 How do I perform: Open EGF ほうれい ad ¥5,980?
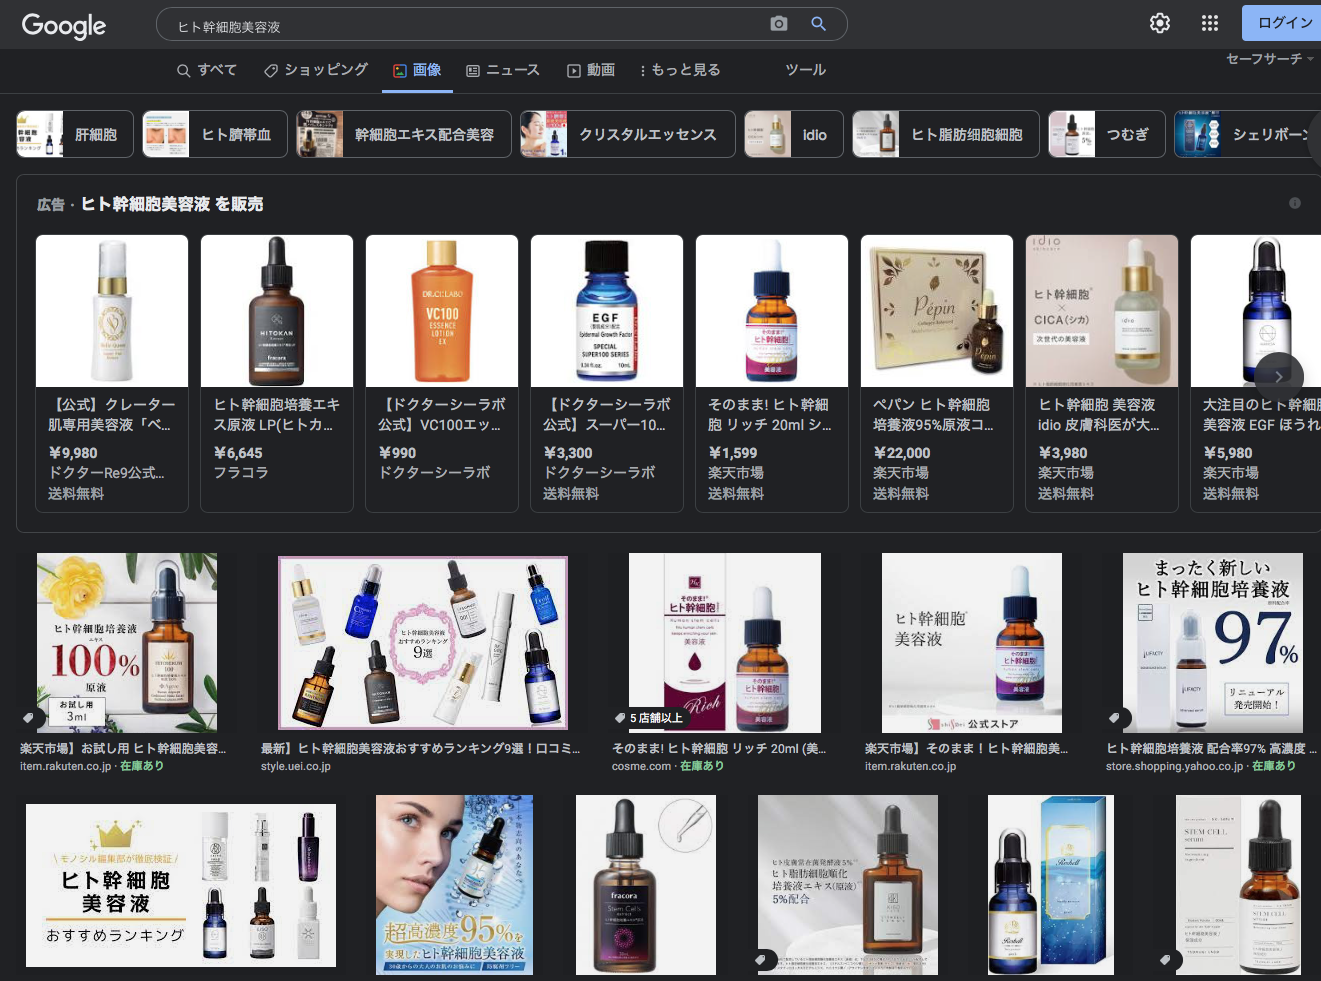point(1256,373)
